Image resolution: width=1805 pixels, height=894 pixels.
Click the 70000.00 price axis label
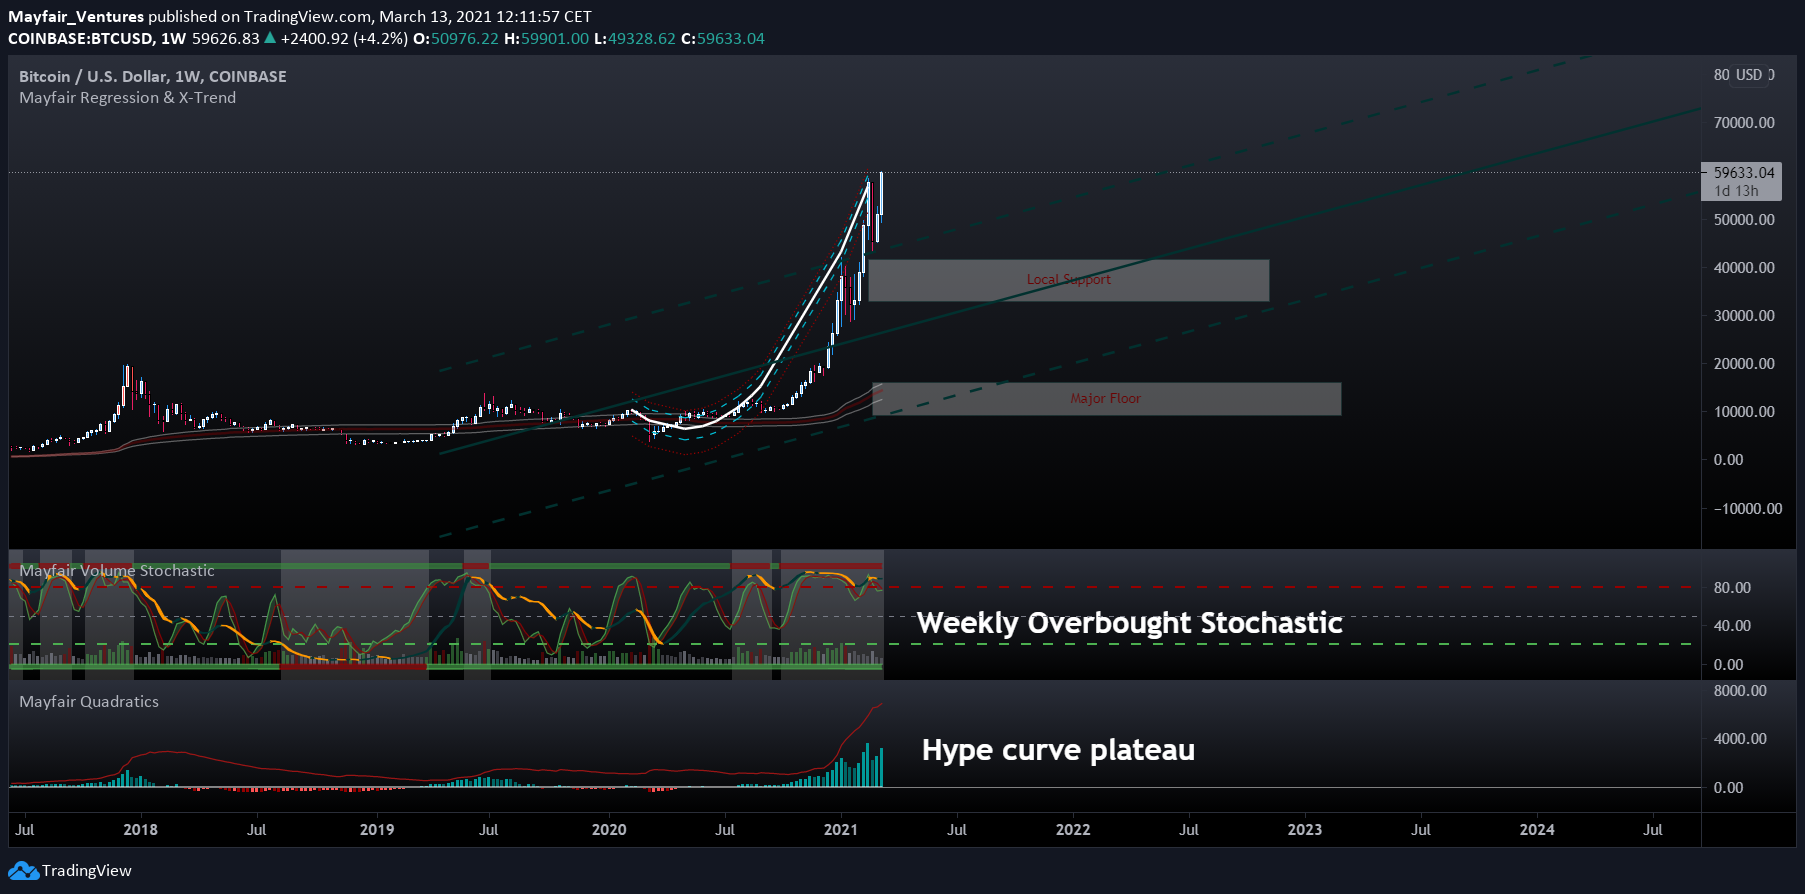(1744, 123)
